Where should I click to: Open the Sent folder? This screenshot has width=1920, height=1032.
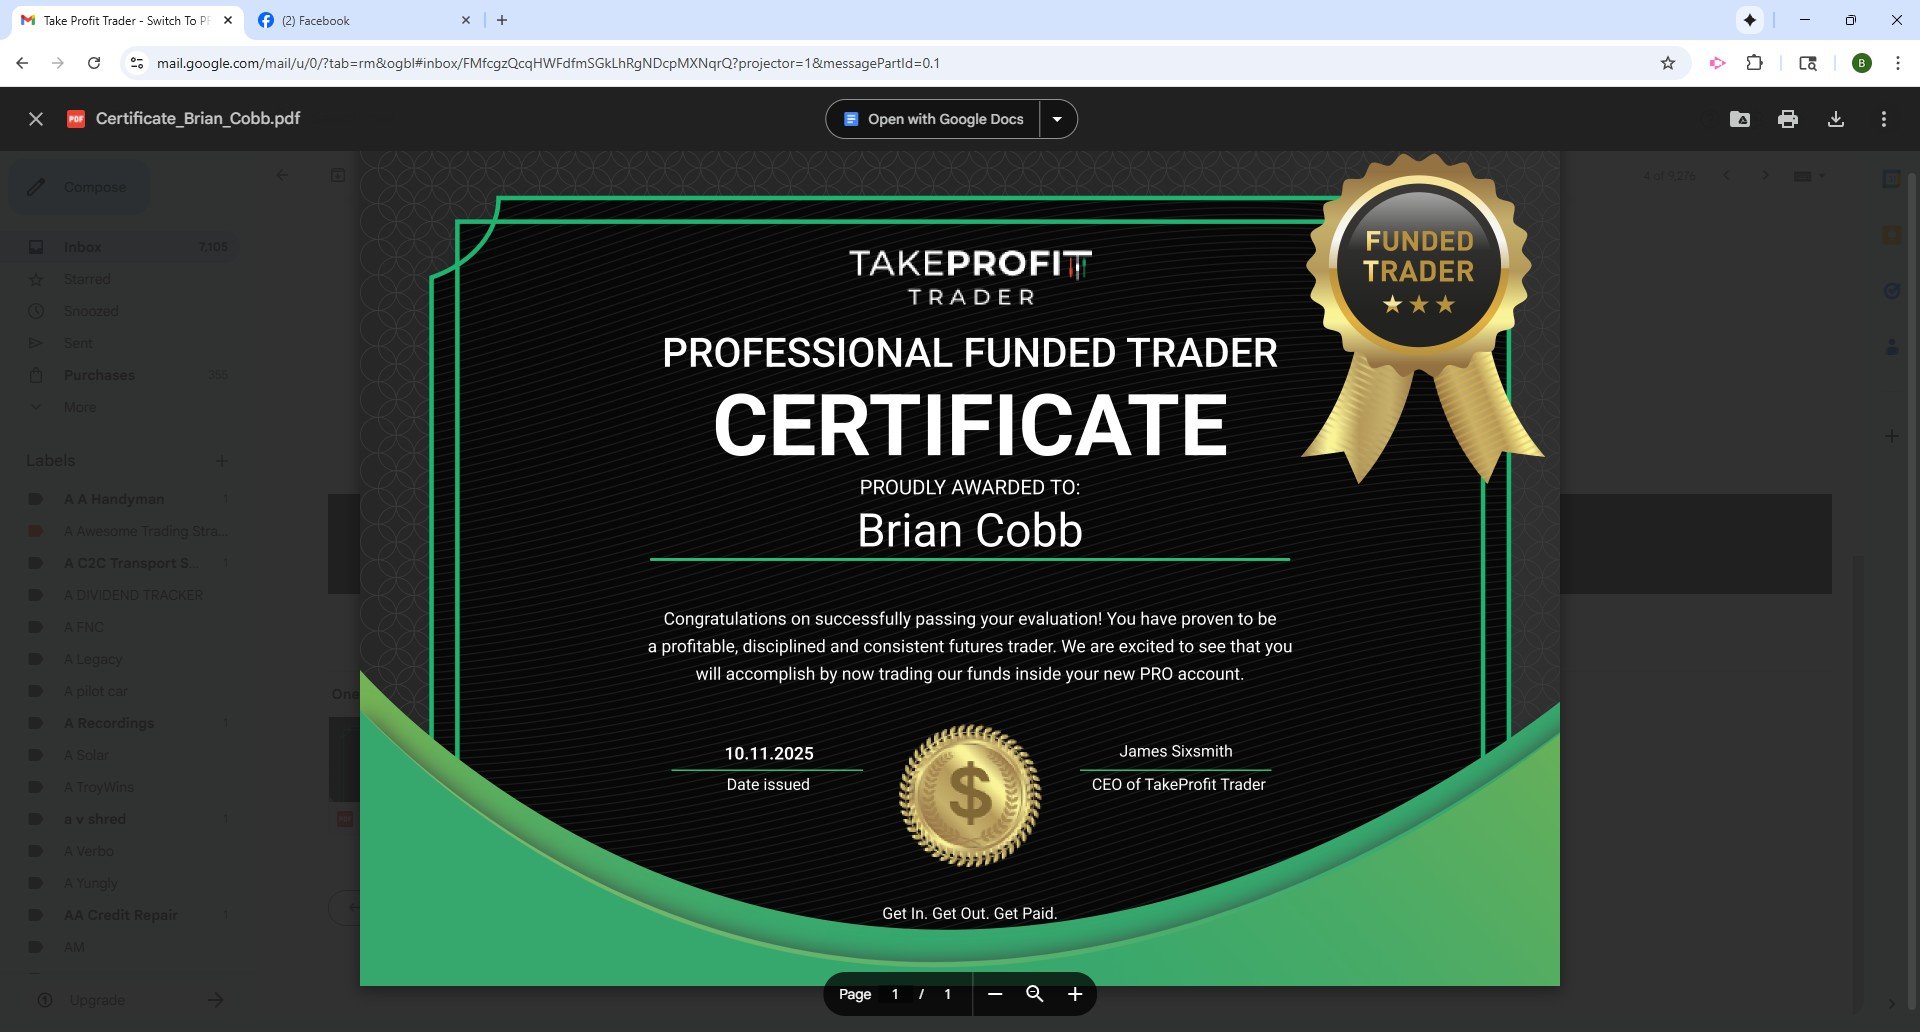(120, 343)
